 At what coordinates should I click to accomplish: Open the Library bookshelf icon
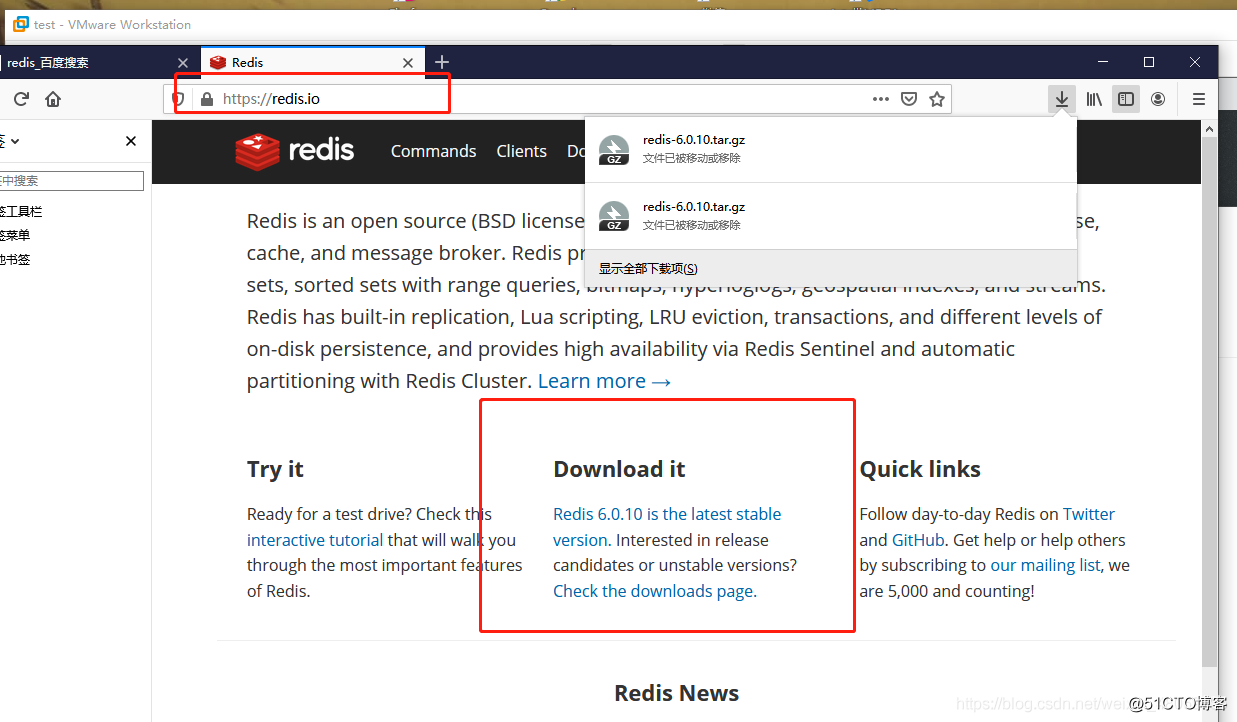pyautogui.click(x=1095, y=99)
